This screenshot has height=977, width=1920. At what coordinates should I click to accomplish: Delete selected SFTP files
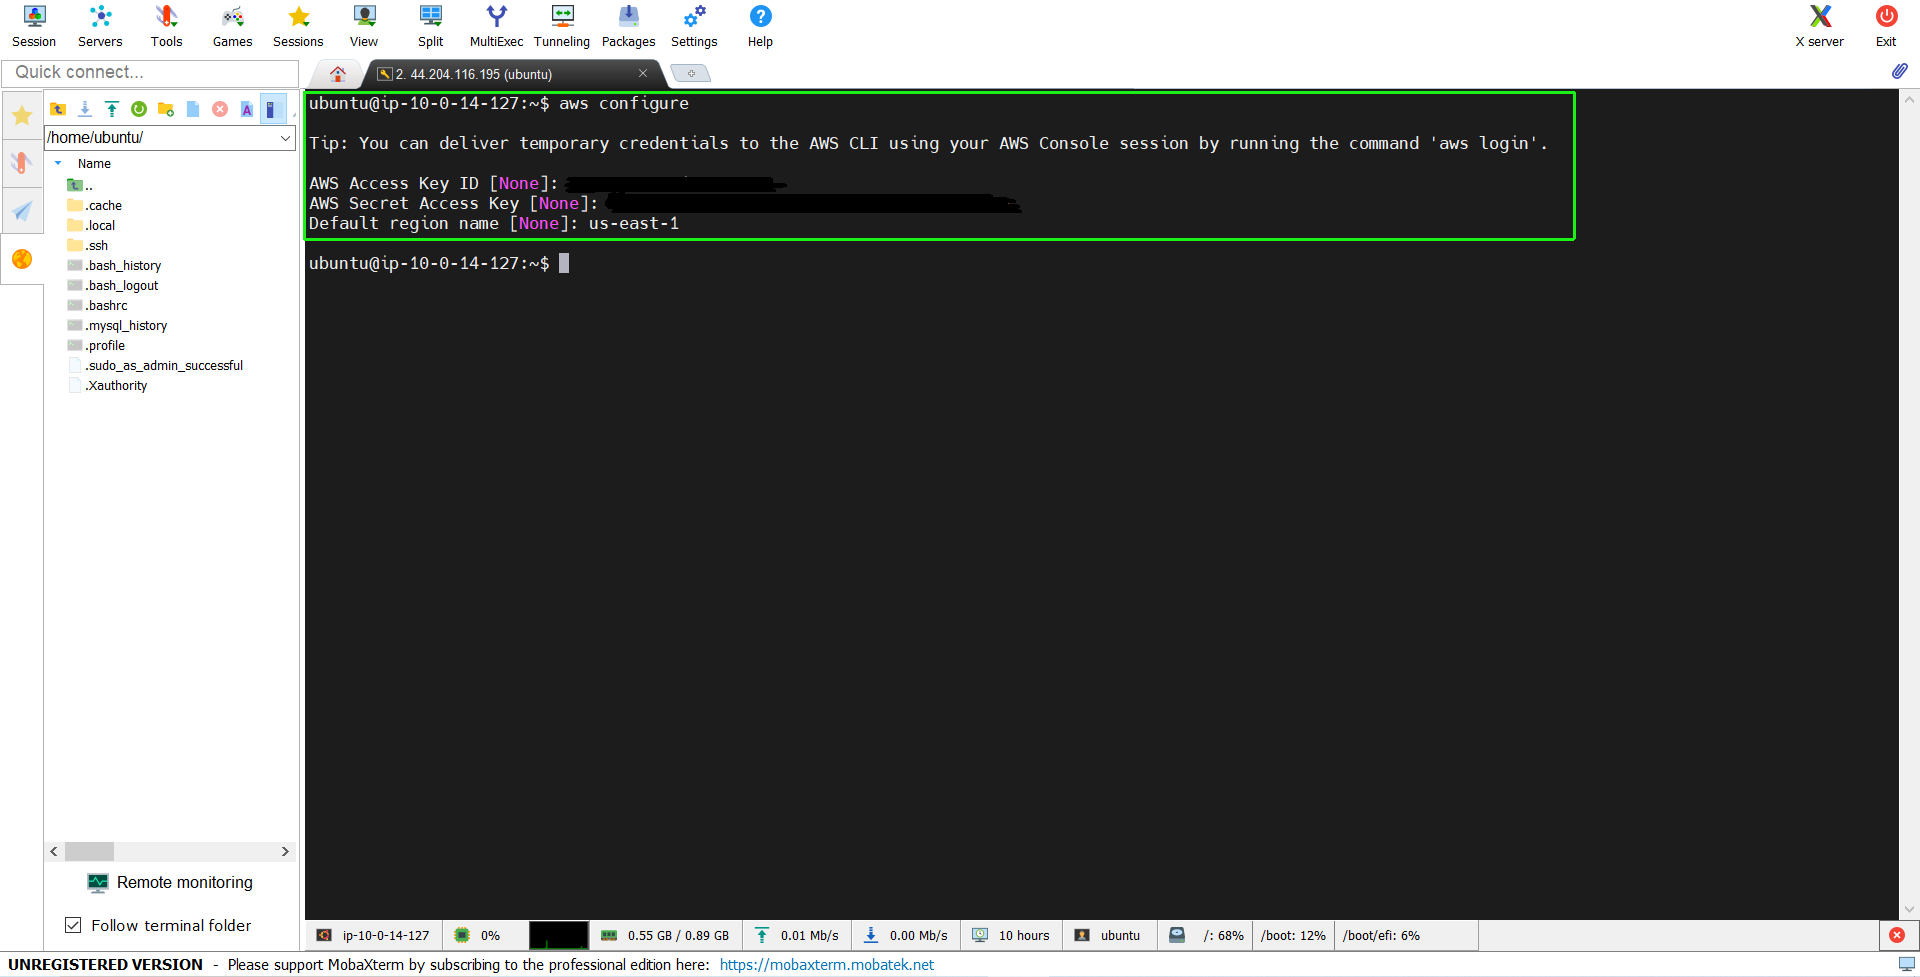pyautogui.click(x=220, y=109)
